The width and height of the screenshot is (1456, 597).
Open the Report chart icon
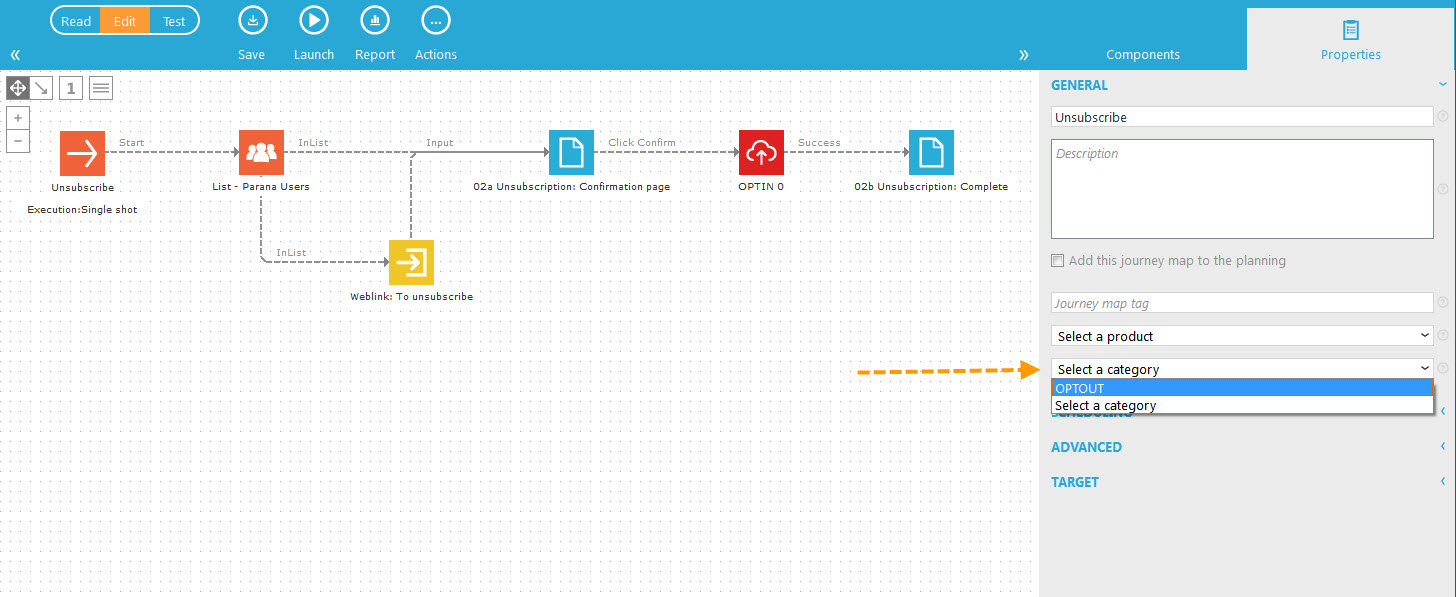(375, 20)
